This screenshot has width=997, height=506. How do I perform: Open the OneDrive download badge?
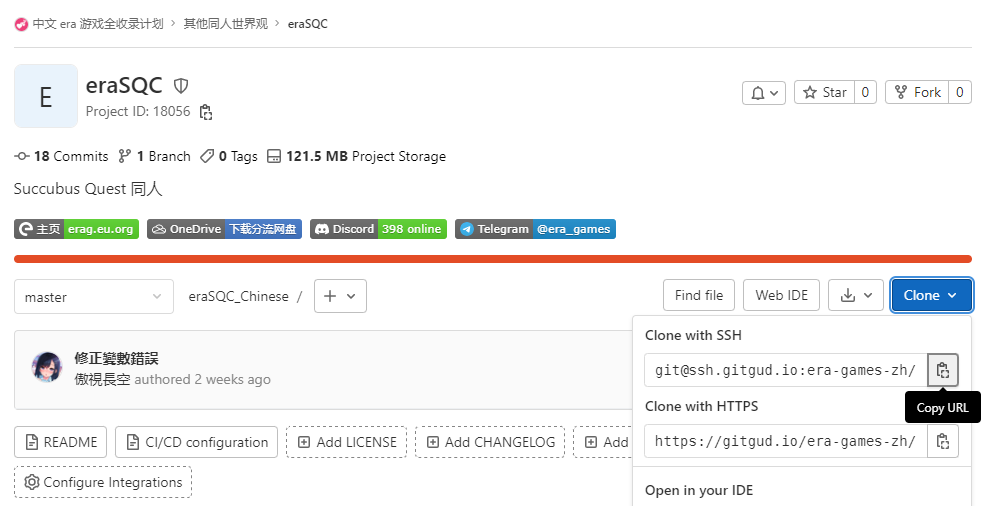224,229
